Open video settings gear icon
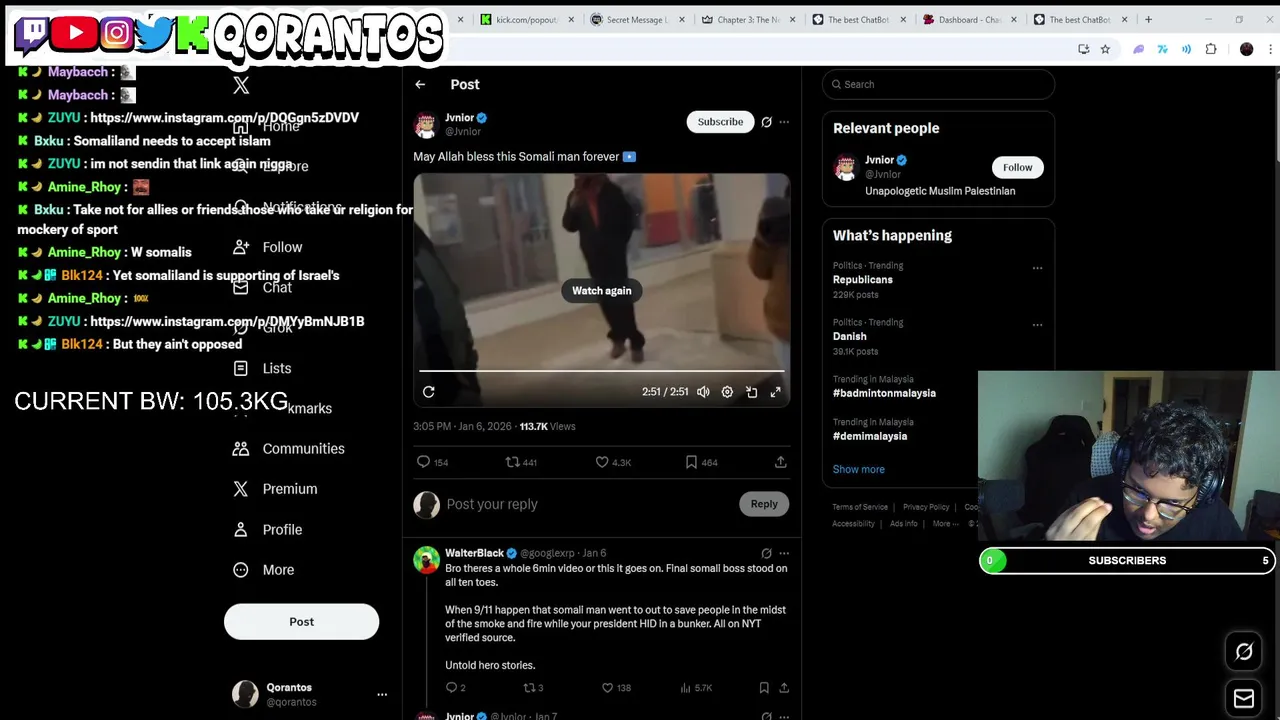 tap(727, 392)
